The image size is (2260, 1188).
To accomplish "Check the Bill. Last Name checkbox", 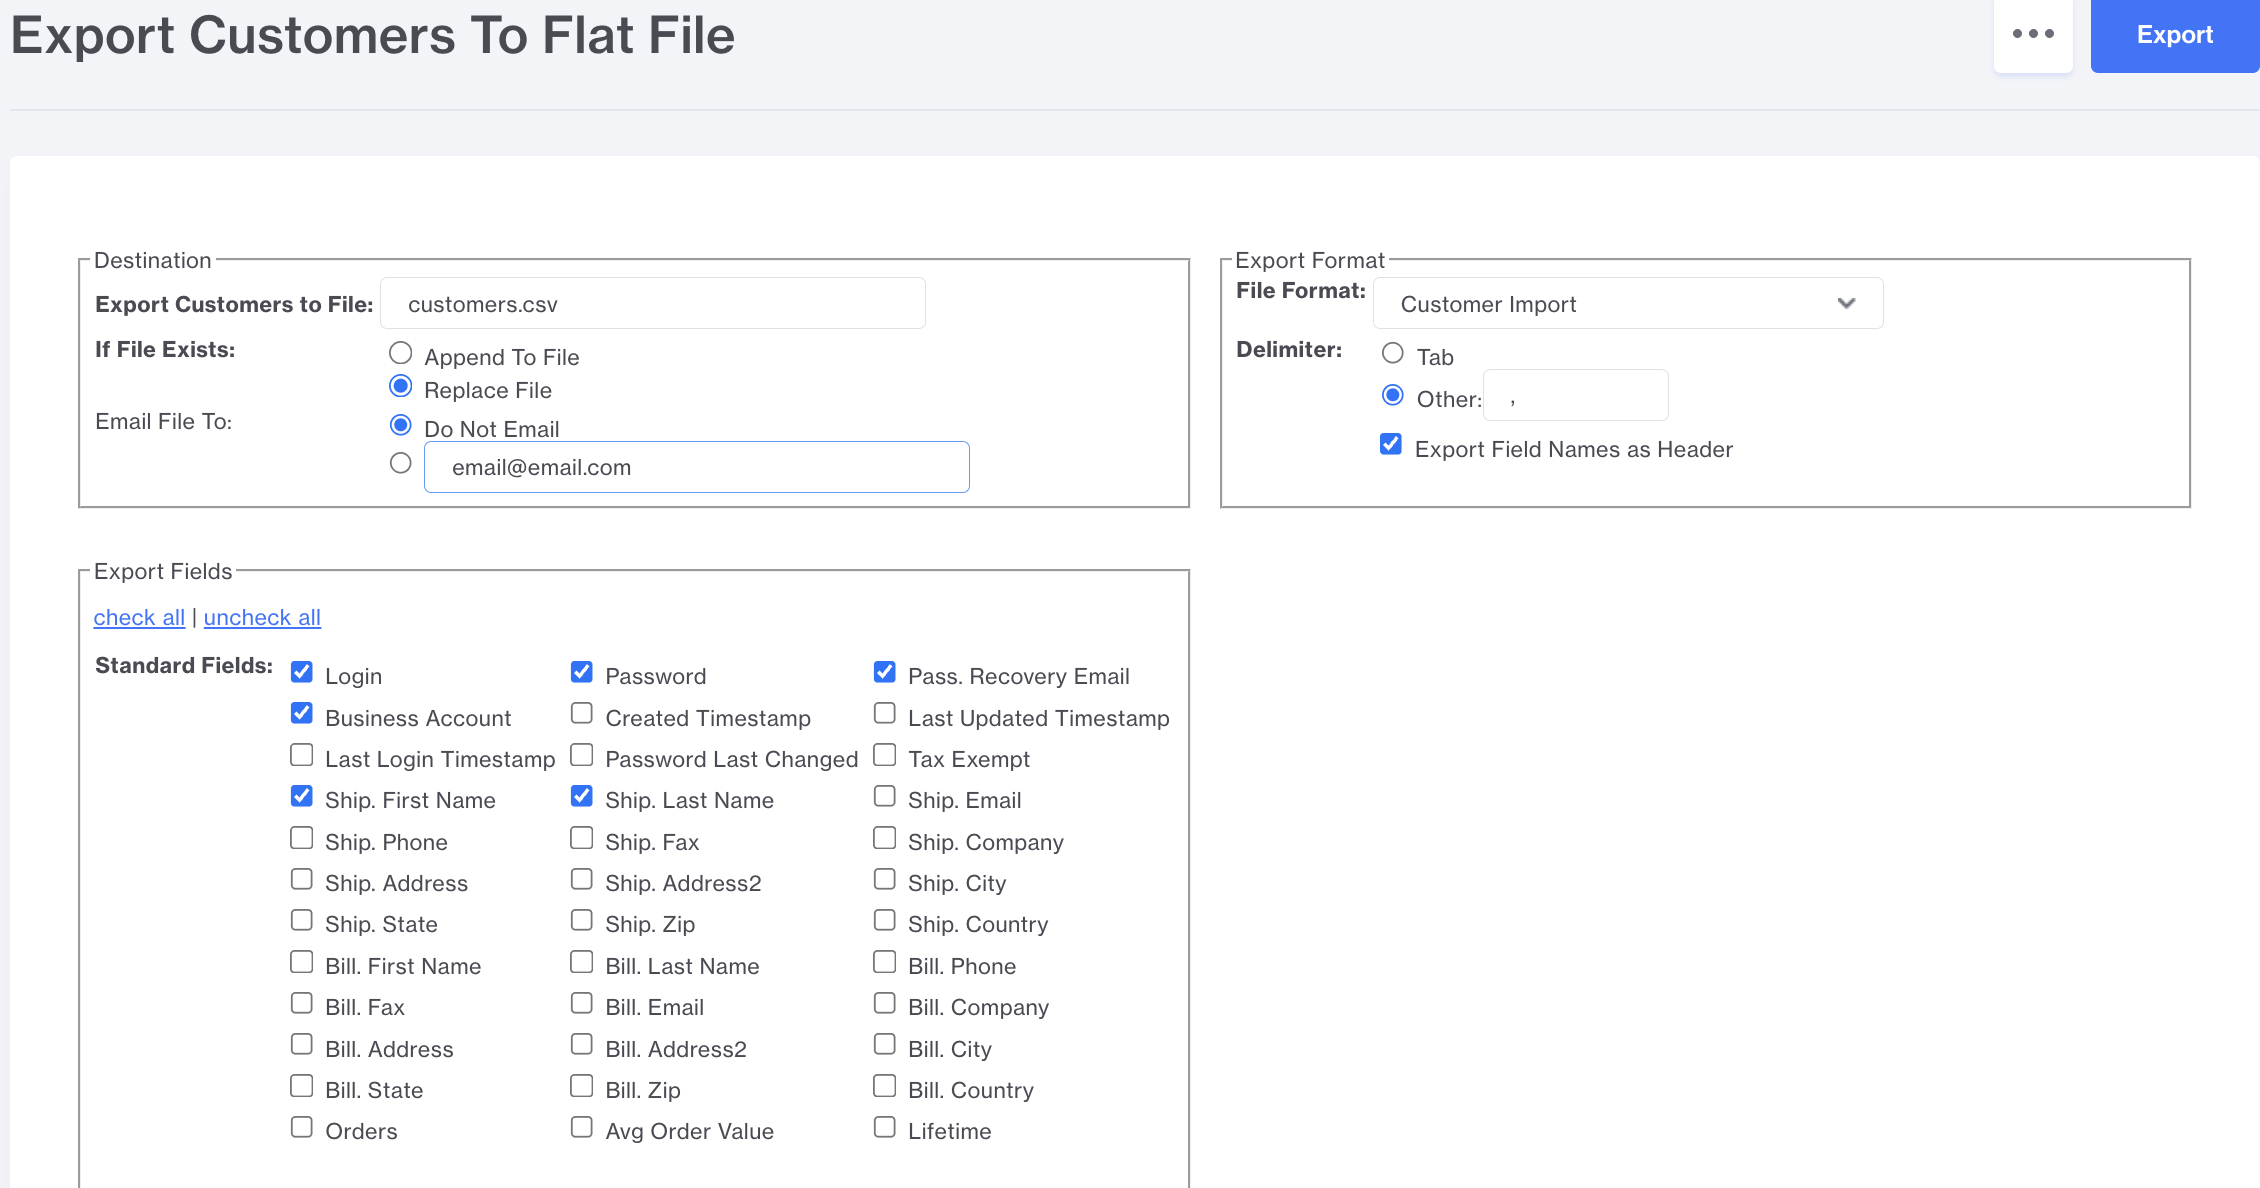I will point(581,962).
